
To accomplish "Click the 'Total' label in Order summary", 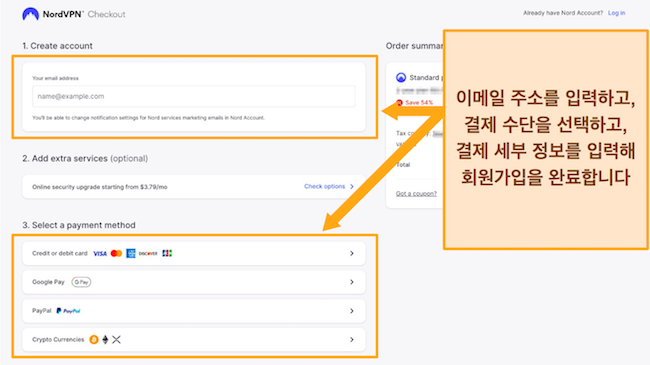I will coord(403,165).
